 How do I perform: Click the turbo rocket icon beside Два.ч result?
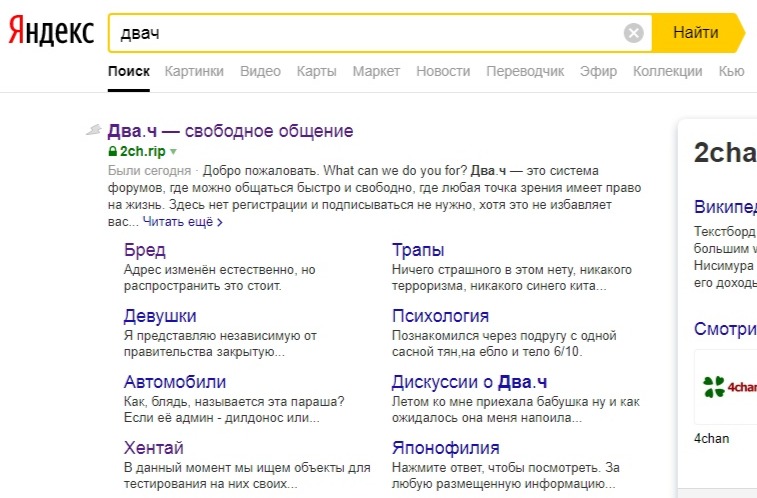(94, 130)
